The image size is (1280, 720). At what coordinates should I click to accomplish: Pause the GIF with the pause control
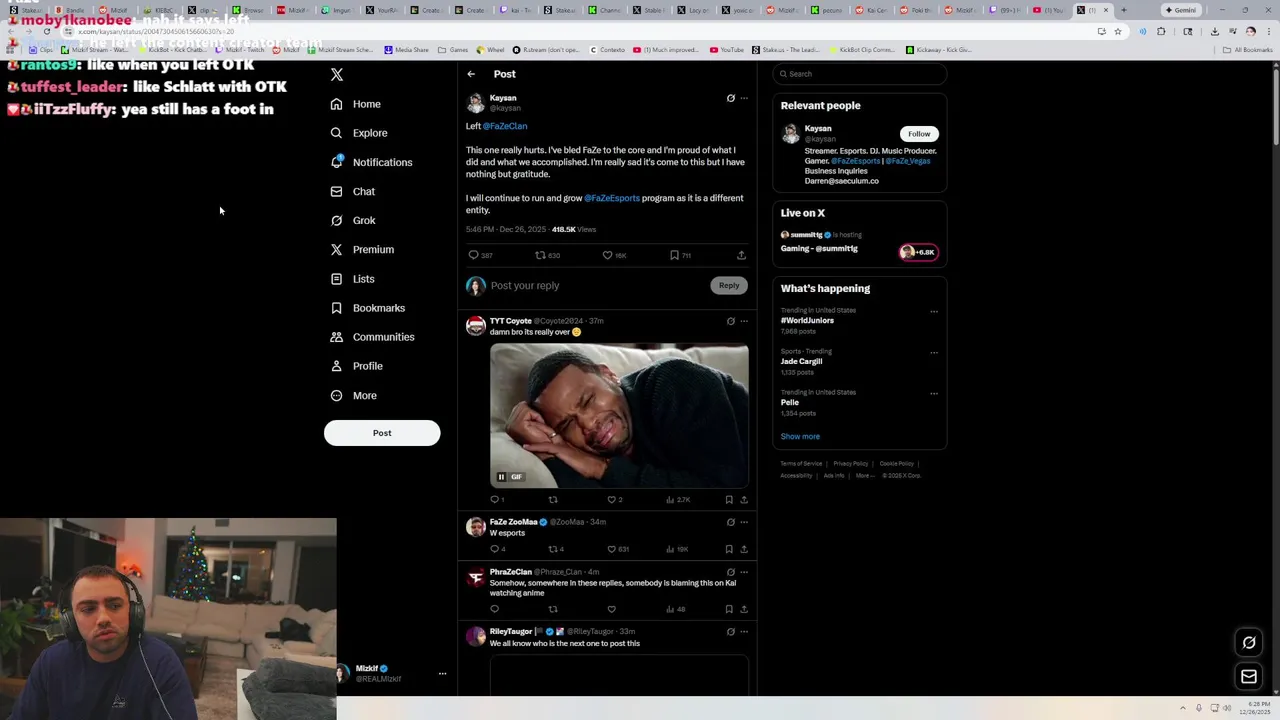click(x=501, y=477)
